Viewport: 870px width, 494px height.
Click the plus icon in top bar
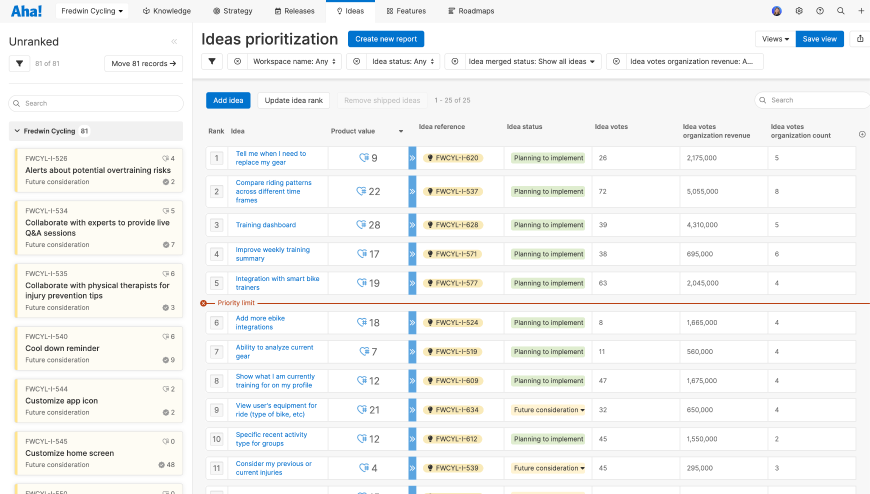(861, 11)
